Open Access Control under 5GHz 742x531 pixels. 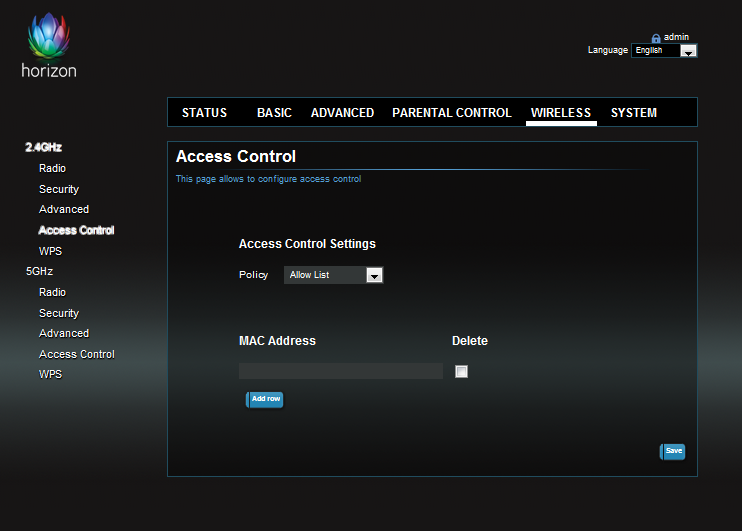(77, 354)
